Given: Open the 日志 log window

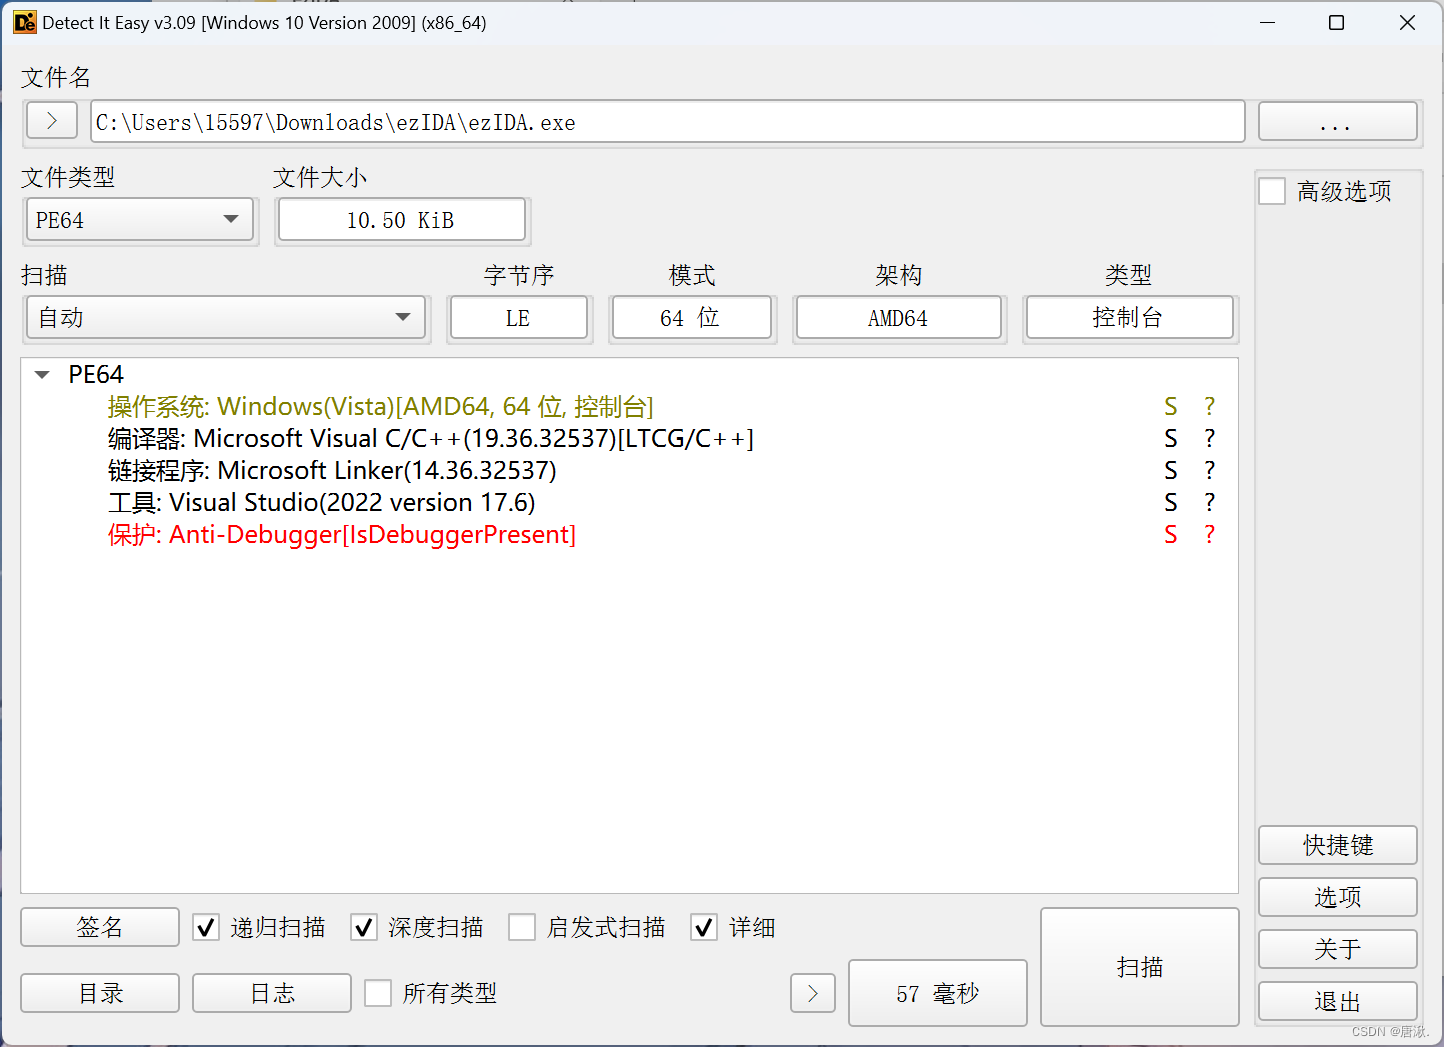Looking at the screenshot, I should click(x=271, y=992).
